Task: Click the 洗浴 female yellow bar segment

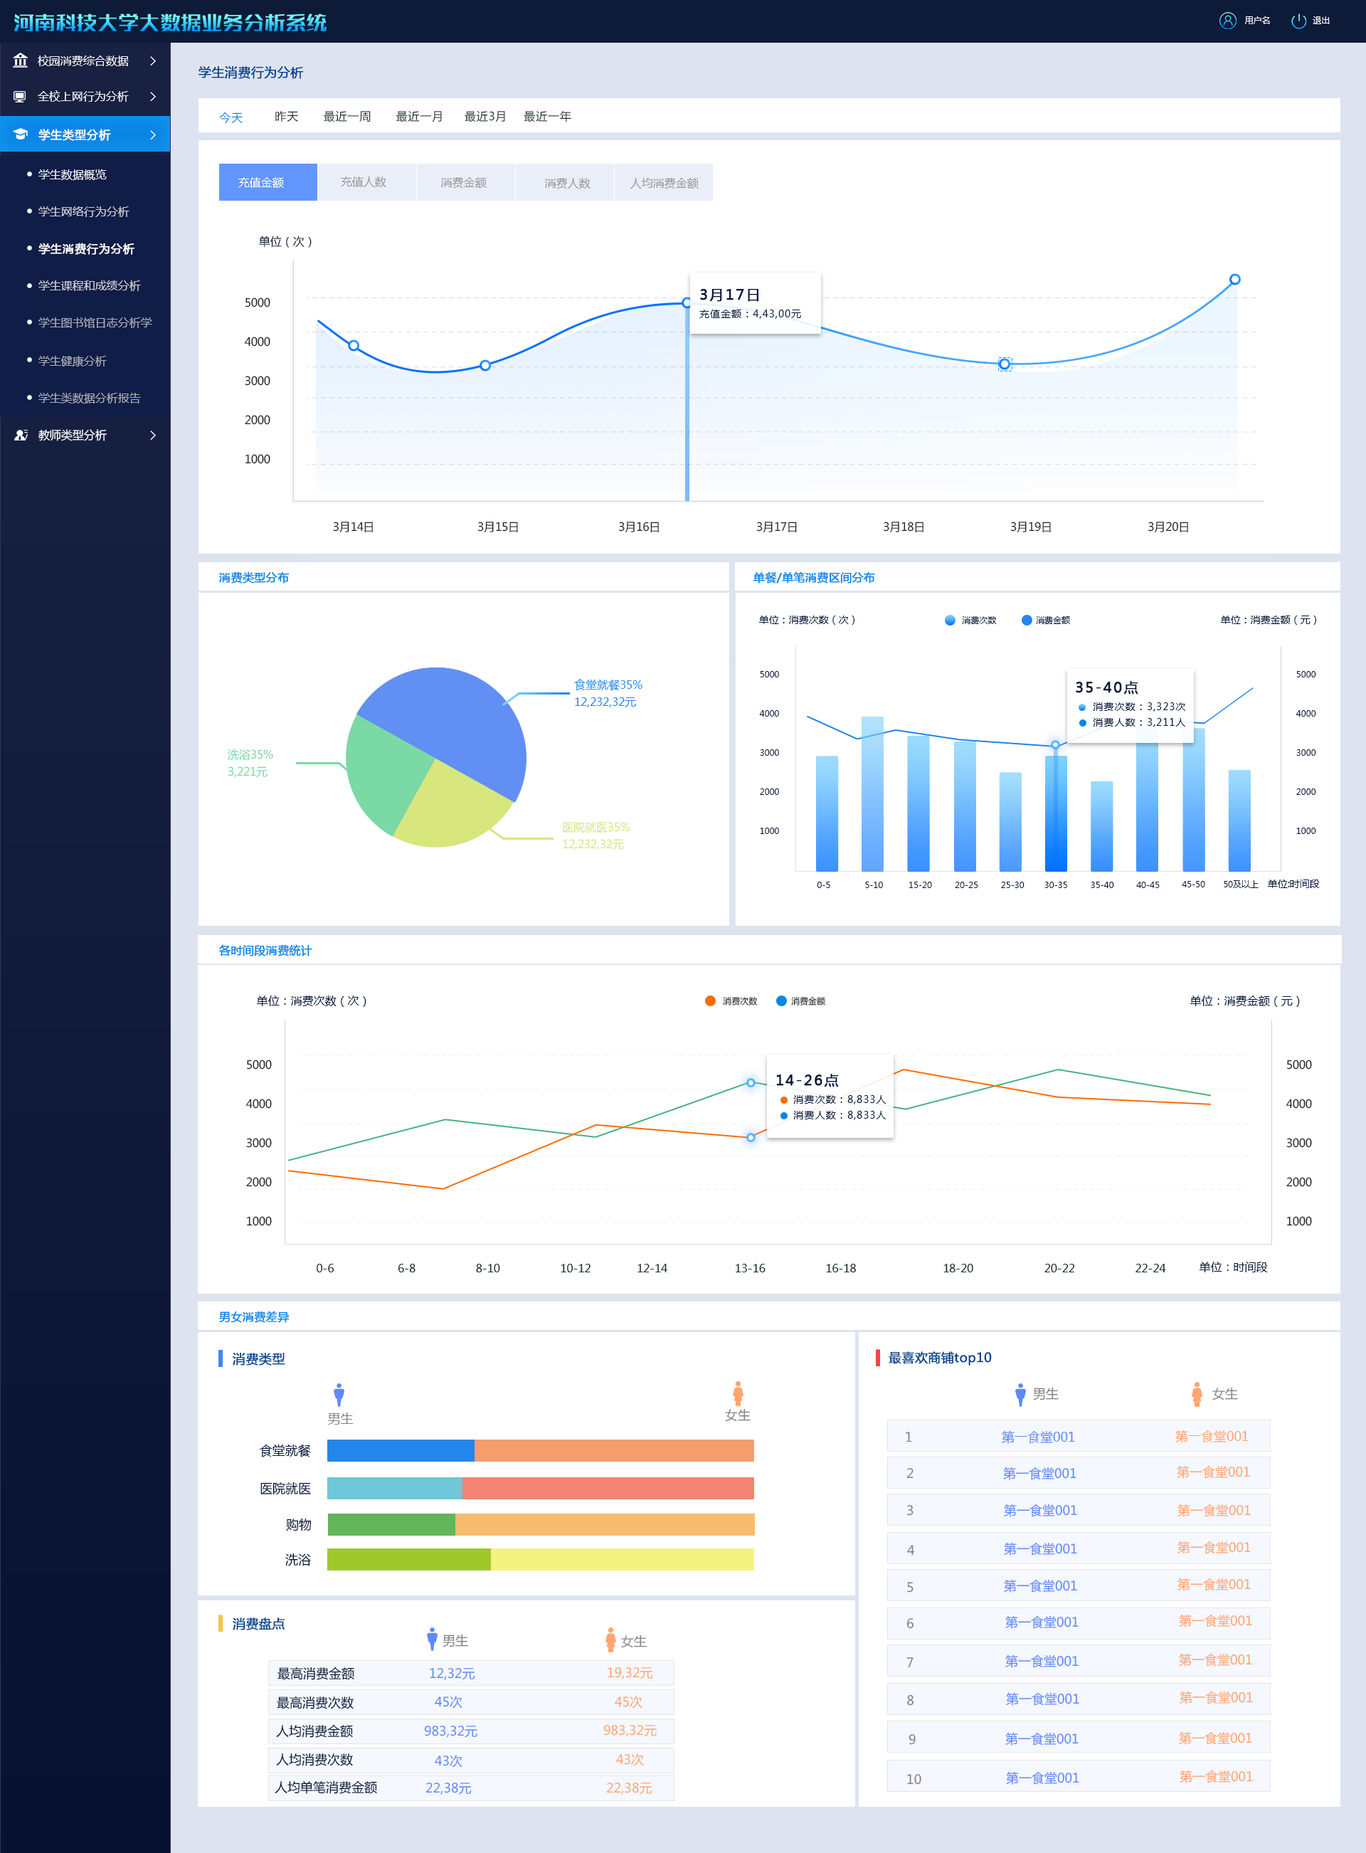Action: (622, 1559)
